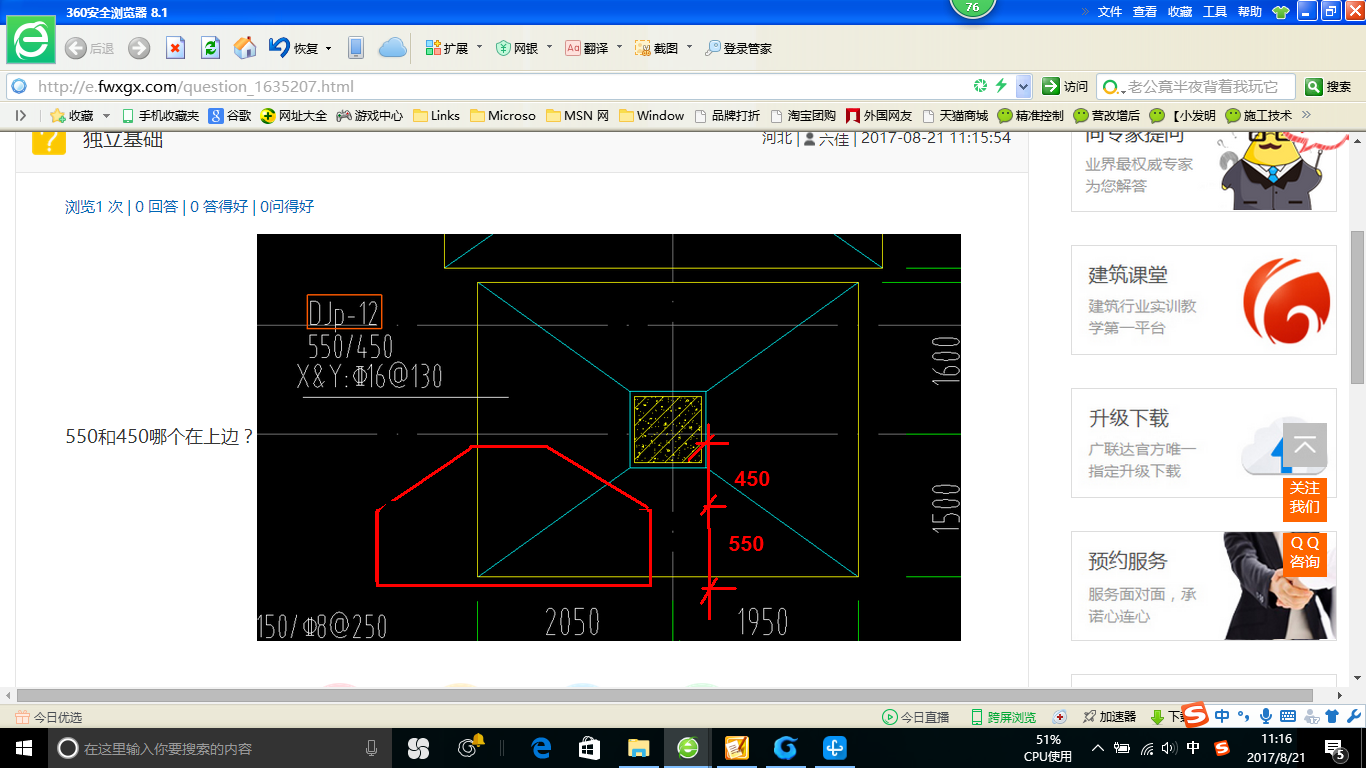Open the 建筑课堂 sidebar card
The width and height of the screenshot is (1366, 768).
pos(1204,300)
